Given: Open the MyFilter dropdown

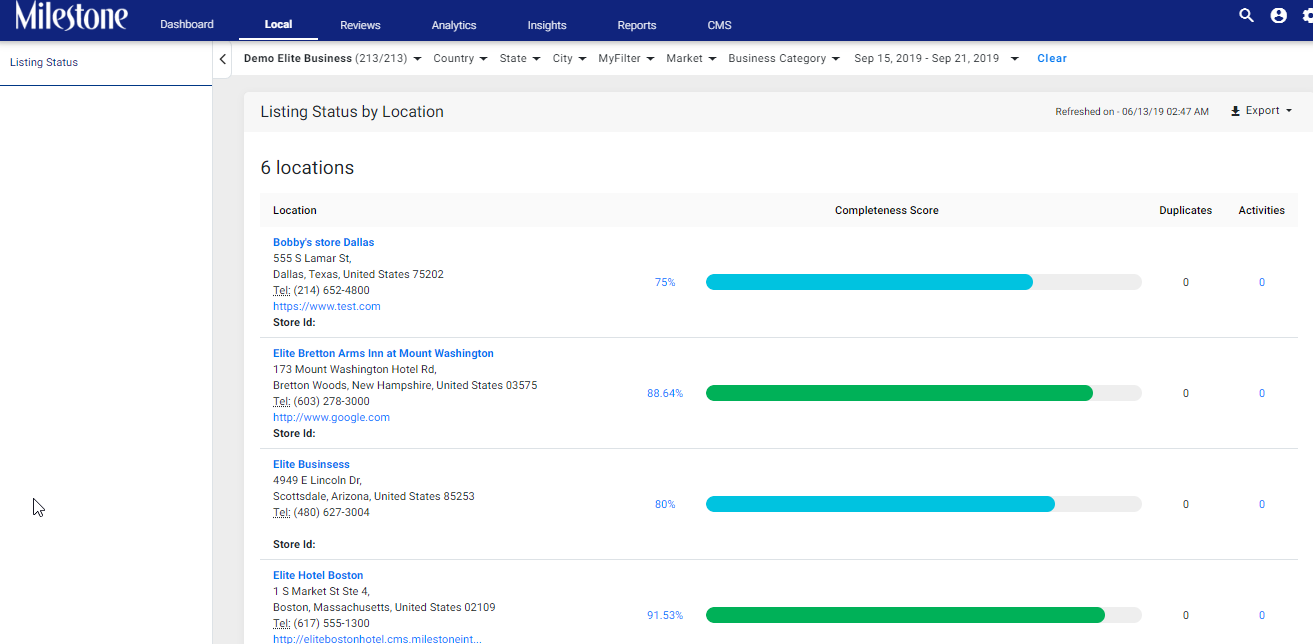Looking at the screenshot, I should point(626,58).
